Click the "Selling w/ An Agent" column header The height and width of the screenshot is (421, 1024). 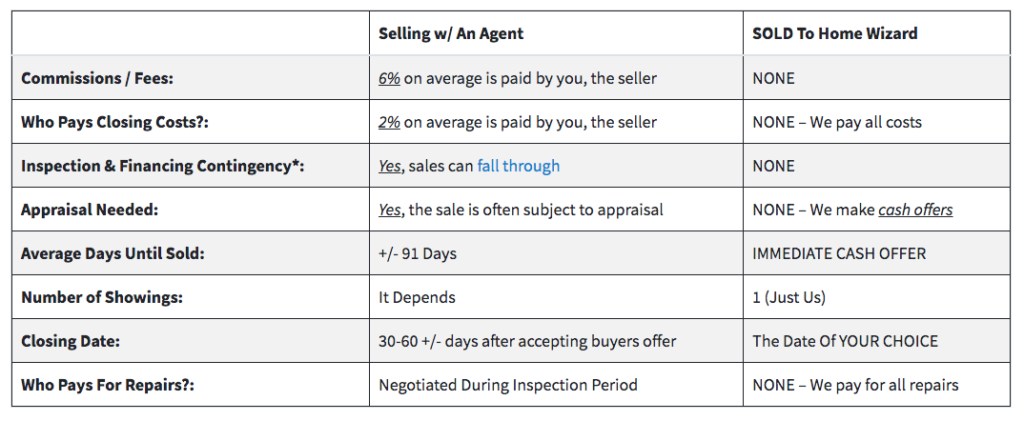451,33
